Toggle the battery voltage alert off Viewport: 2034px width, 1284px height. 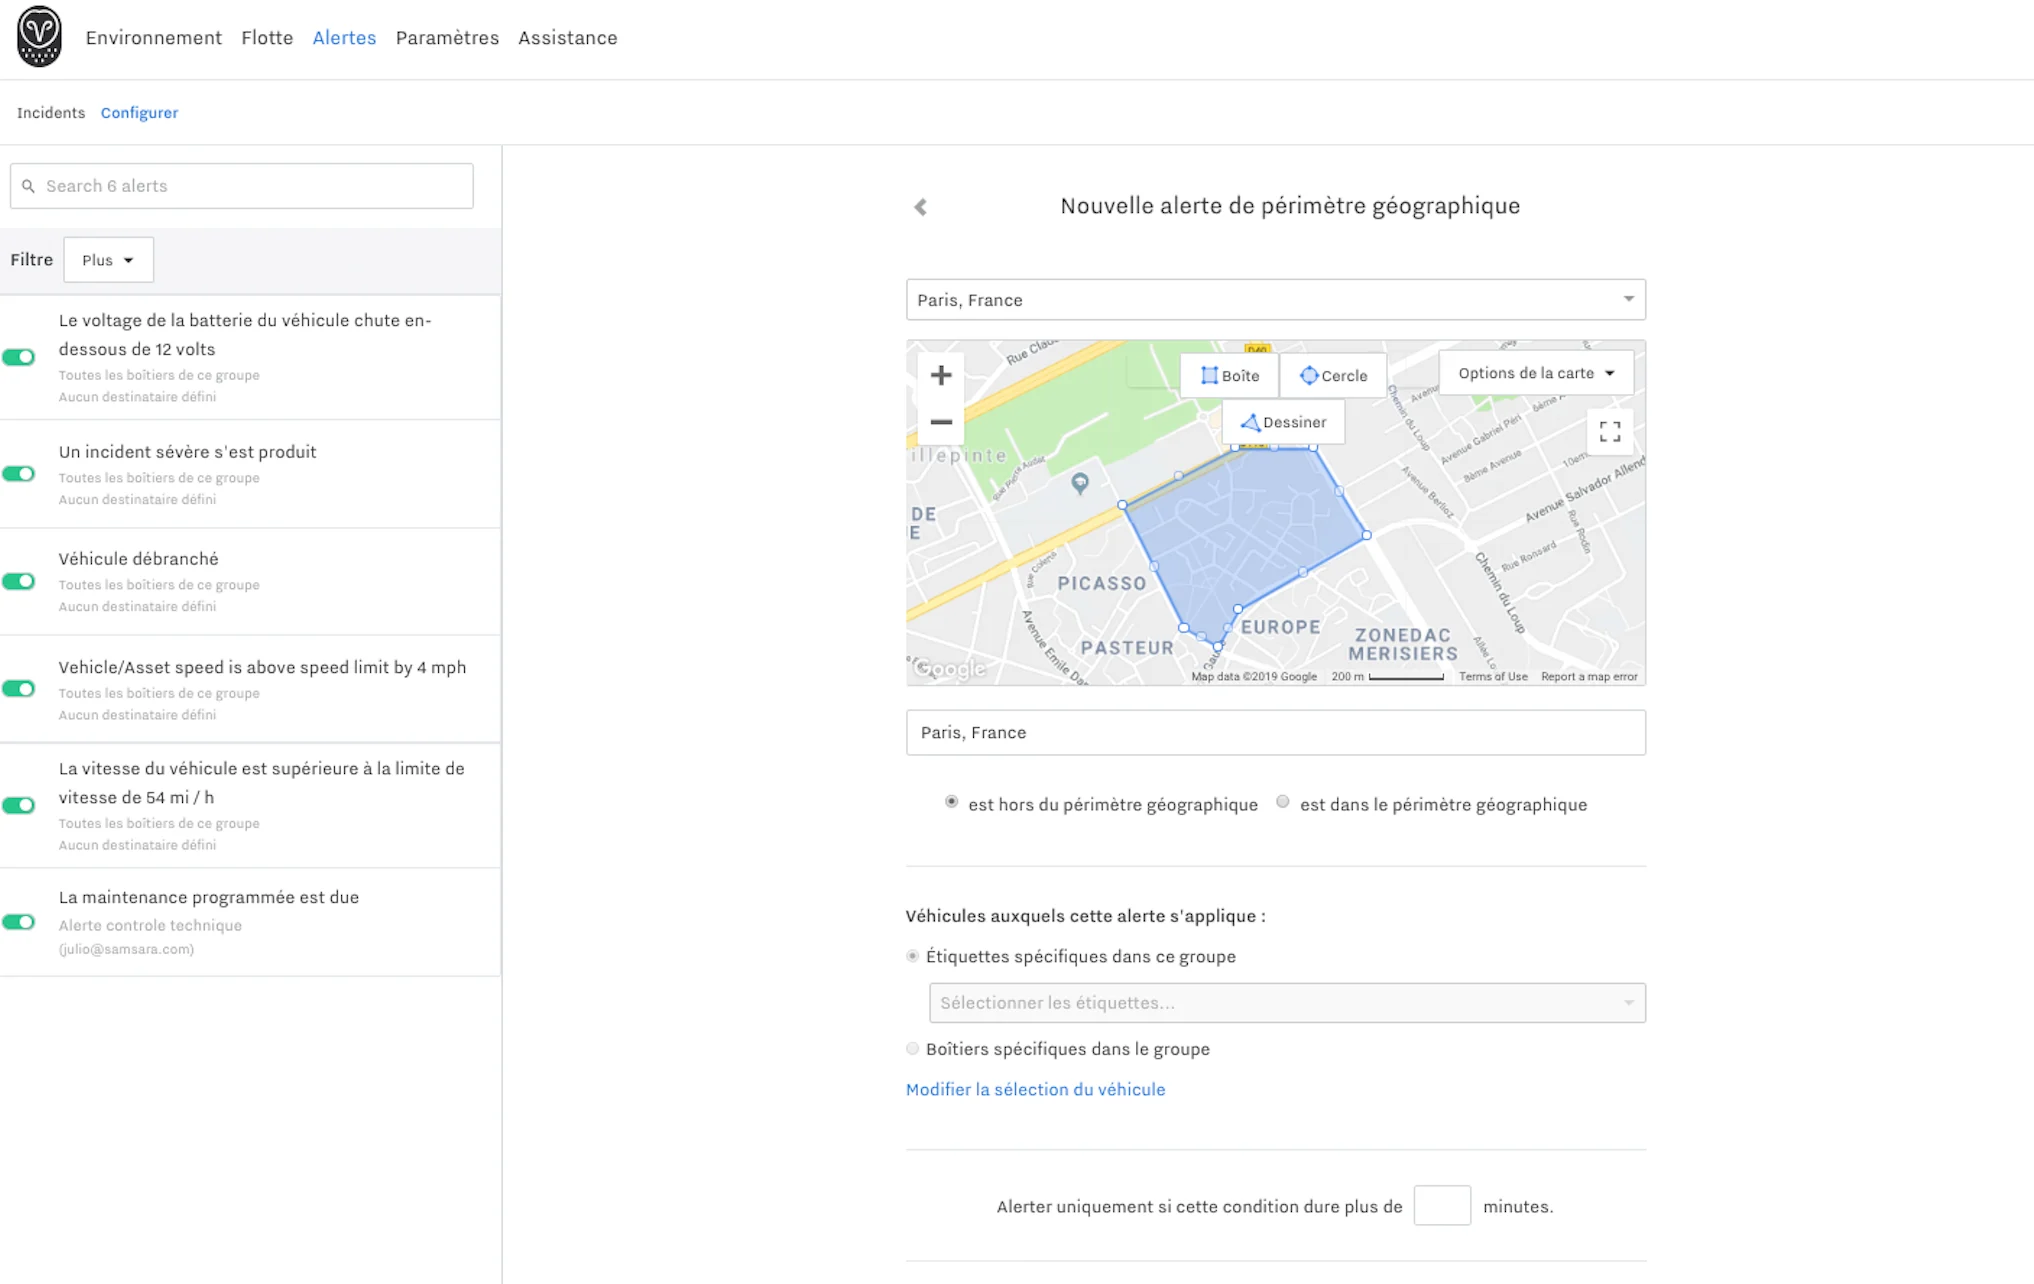click(19, 358)
